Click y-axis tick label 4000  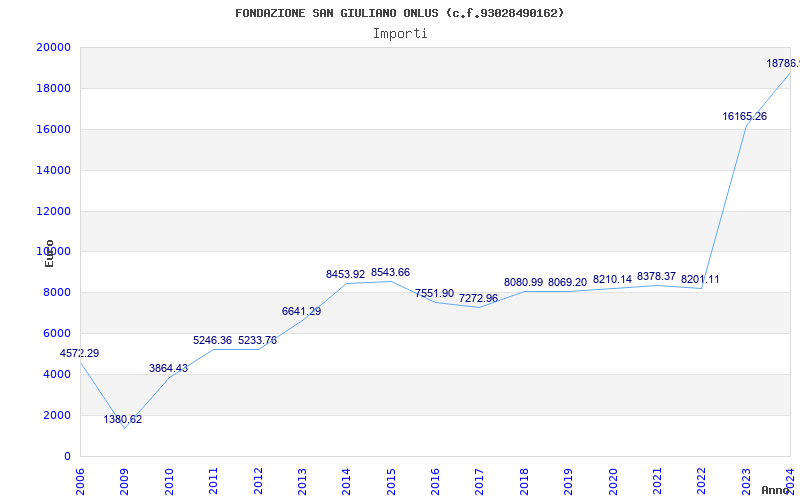click(x=57, y=374)
